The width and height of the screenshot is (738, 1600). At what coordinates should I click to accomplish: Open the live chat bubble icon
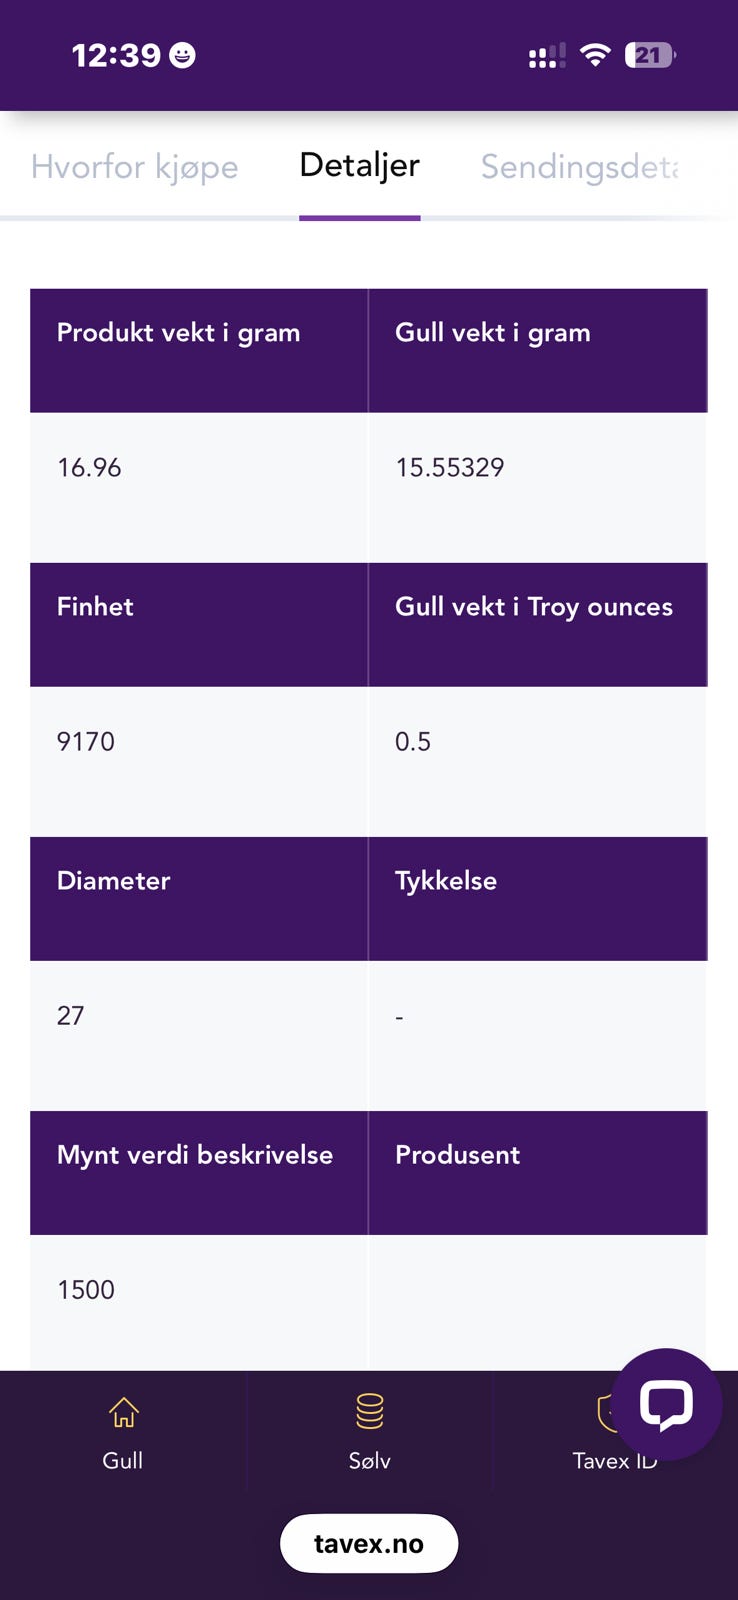(666, 1403)
